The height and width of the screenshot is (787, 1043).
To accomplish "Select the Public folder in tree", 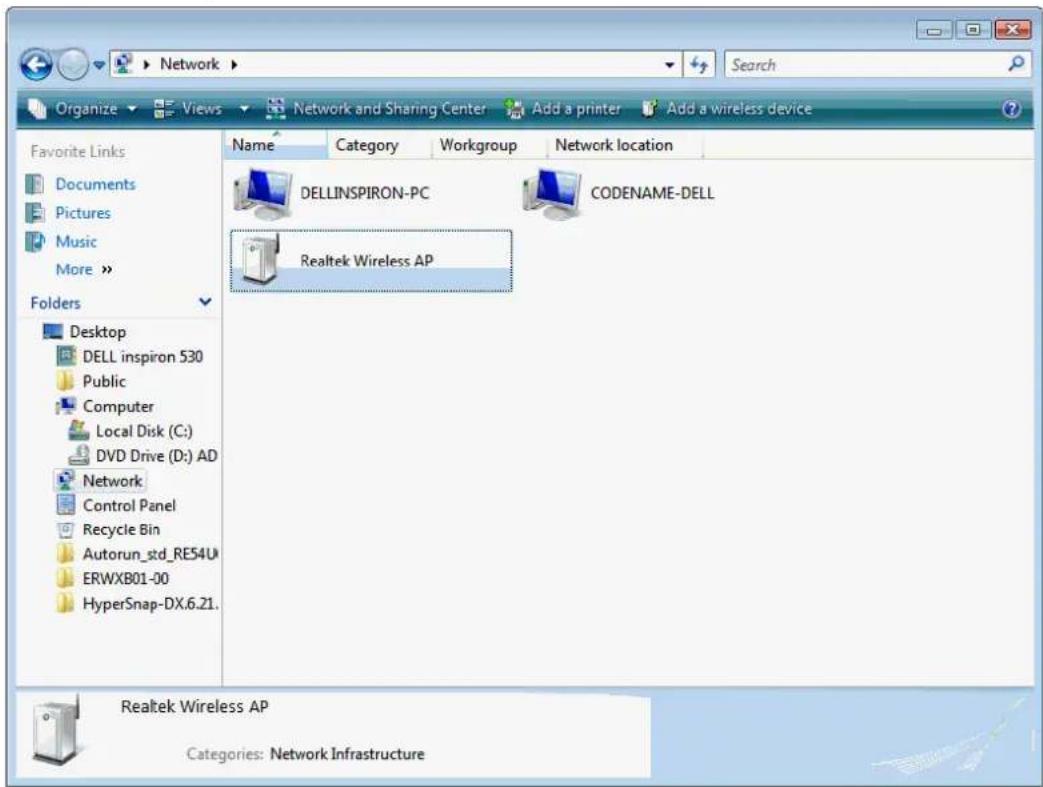I will [x=104, y=381].
